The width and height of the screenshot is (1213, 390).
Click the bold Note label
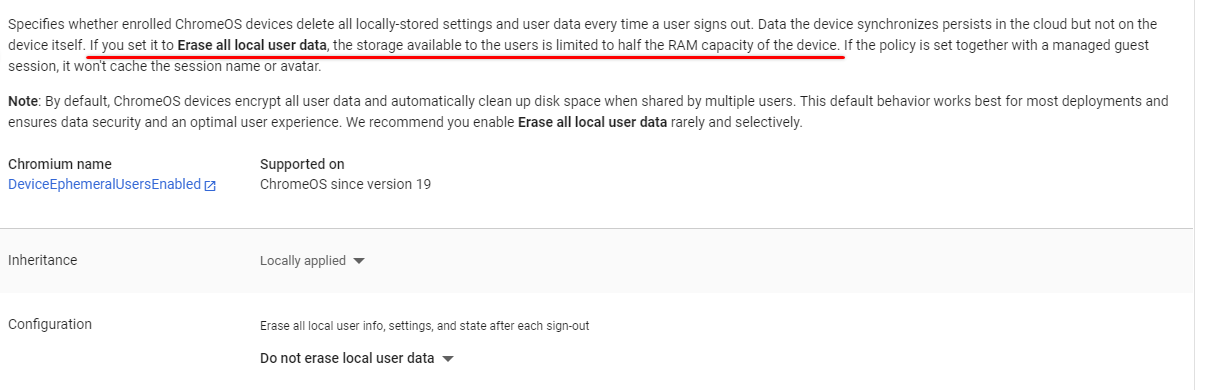[22, 102]
